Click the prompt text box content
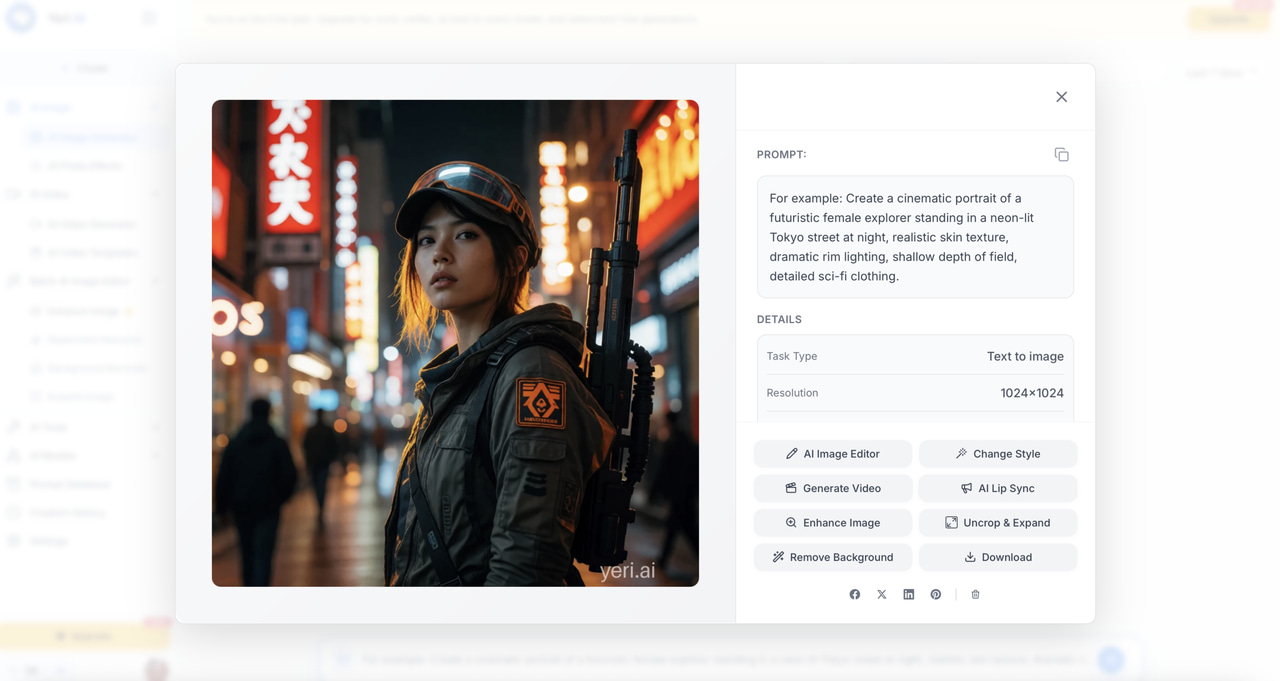The image size is (1280, 681). coord(915,237)
